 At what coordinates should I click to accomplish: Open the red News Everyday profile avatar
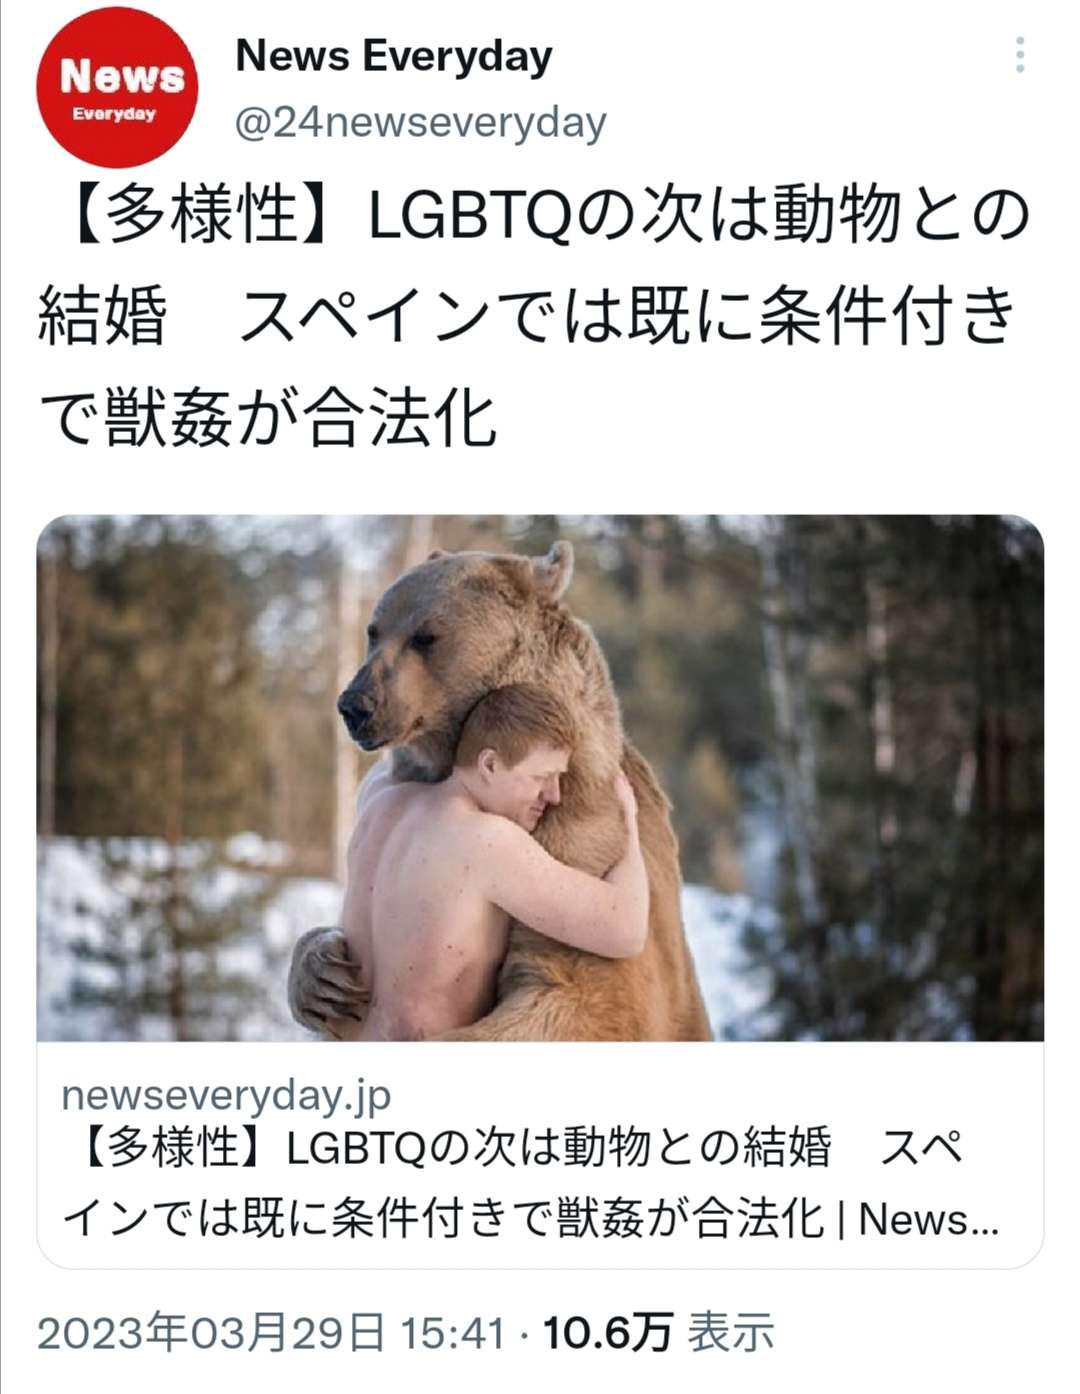[117, 87]
